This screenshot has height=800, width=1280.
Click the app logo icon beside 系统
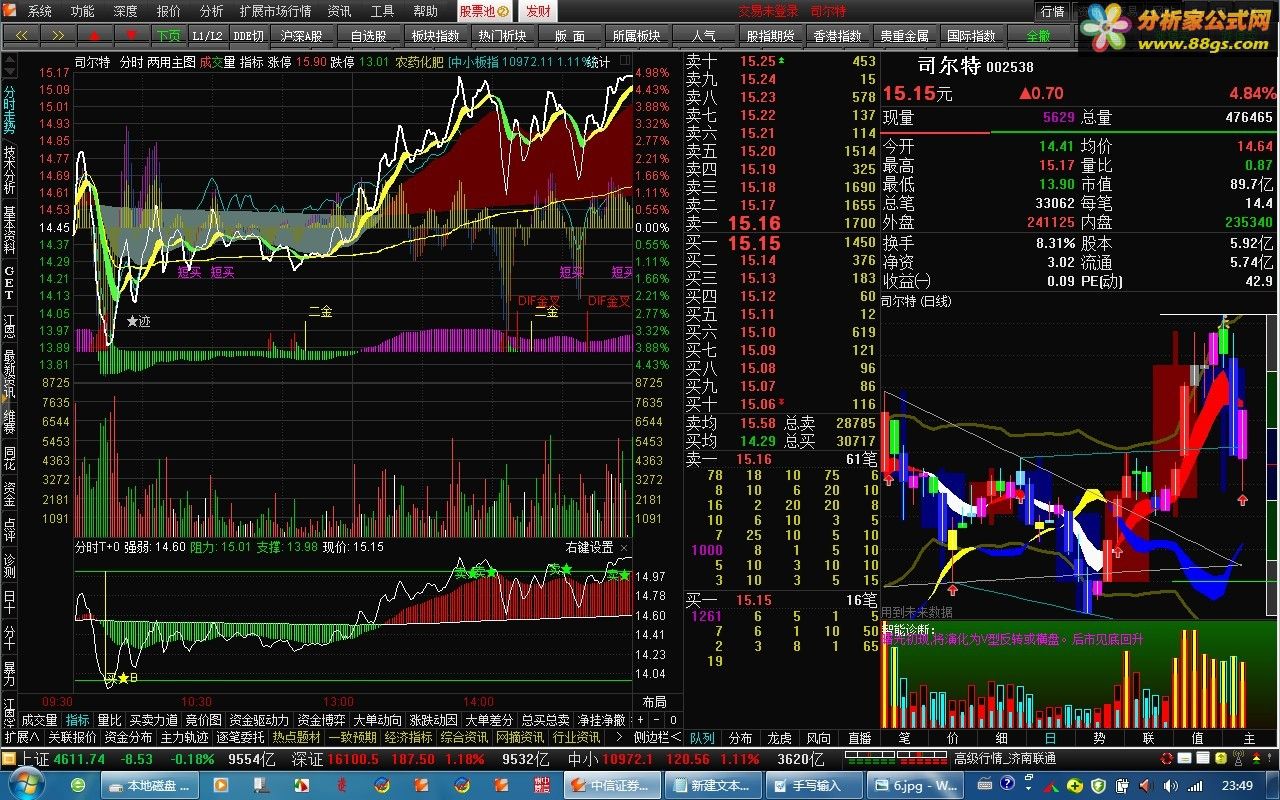tap(11, 11)
